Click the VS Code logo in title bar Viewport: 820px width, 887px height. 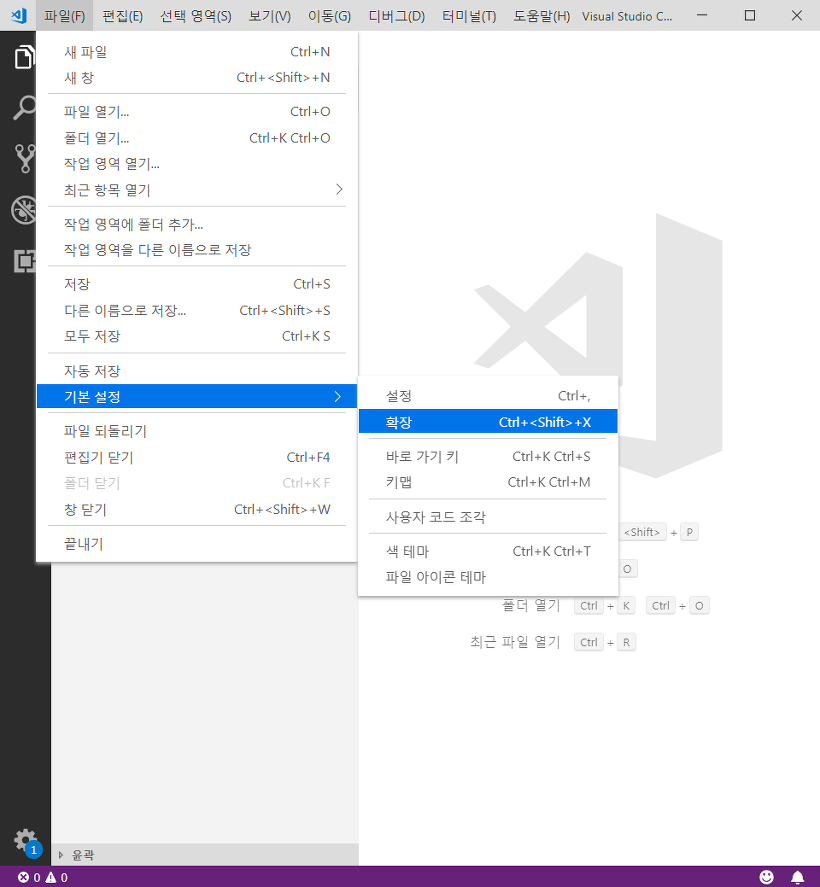[x=19, y=15]
